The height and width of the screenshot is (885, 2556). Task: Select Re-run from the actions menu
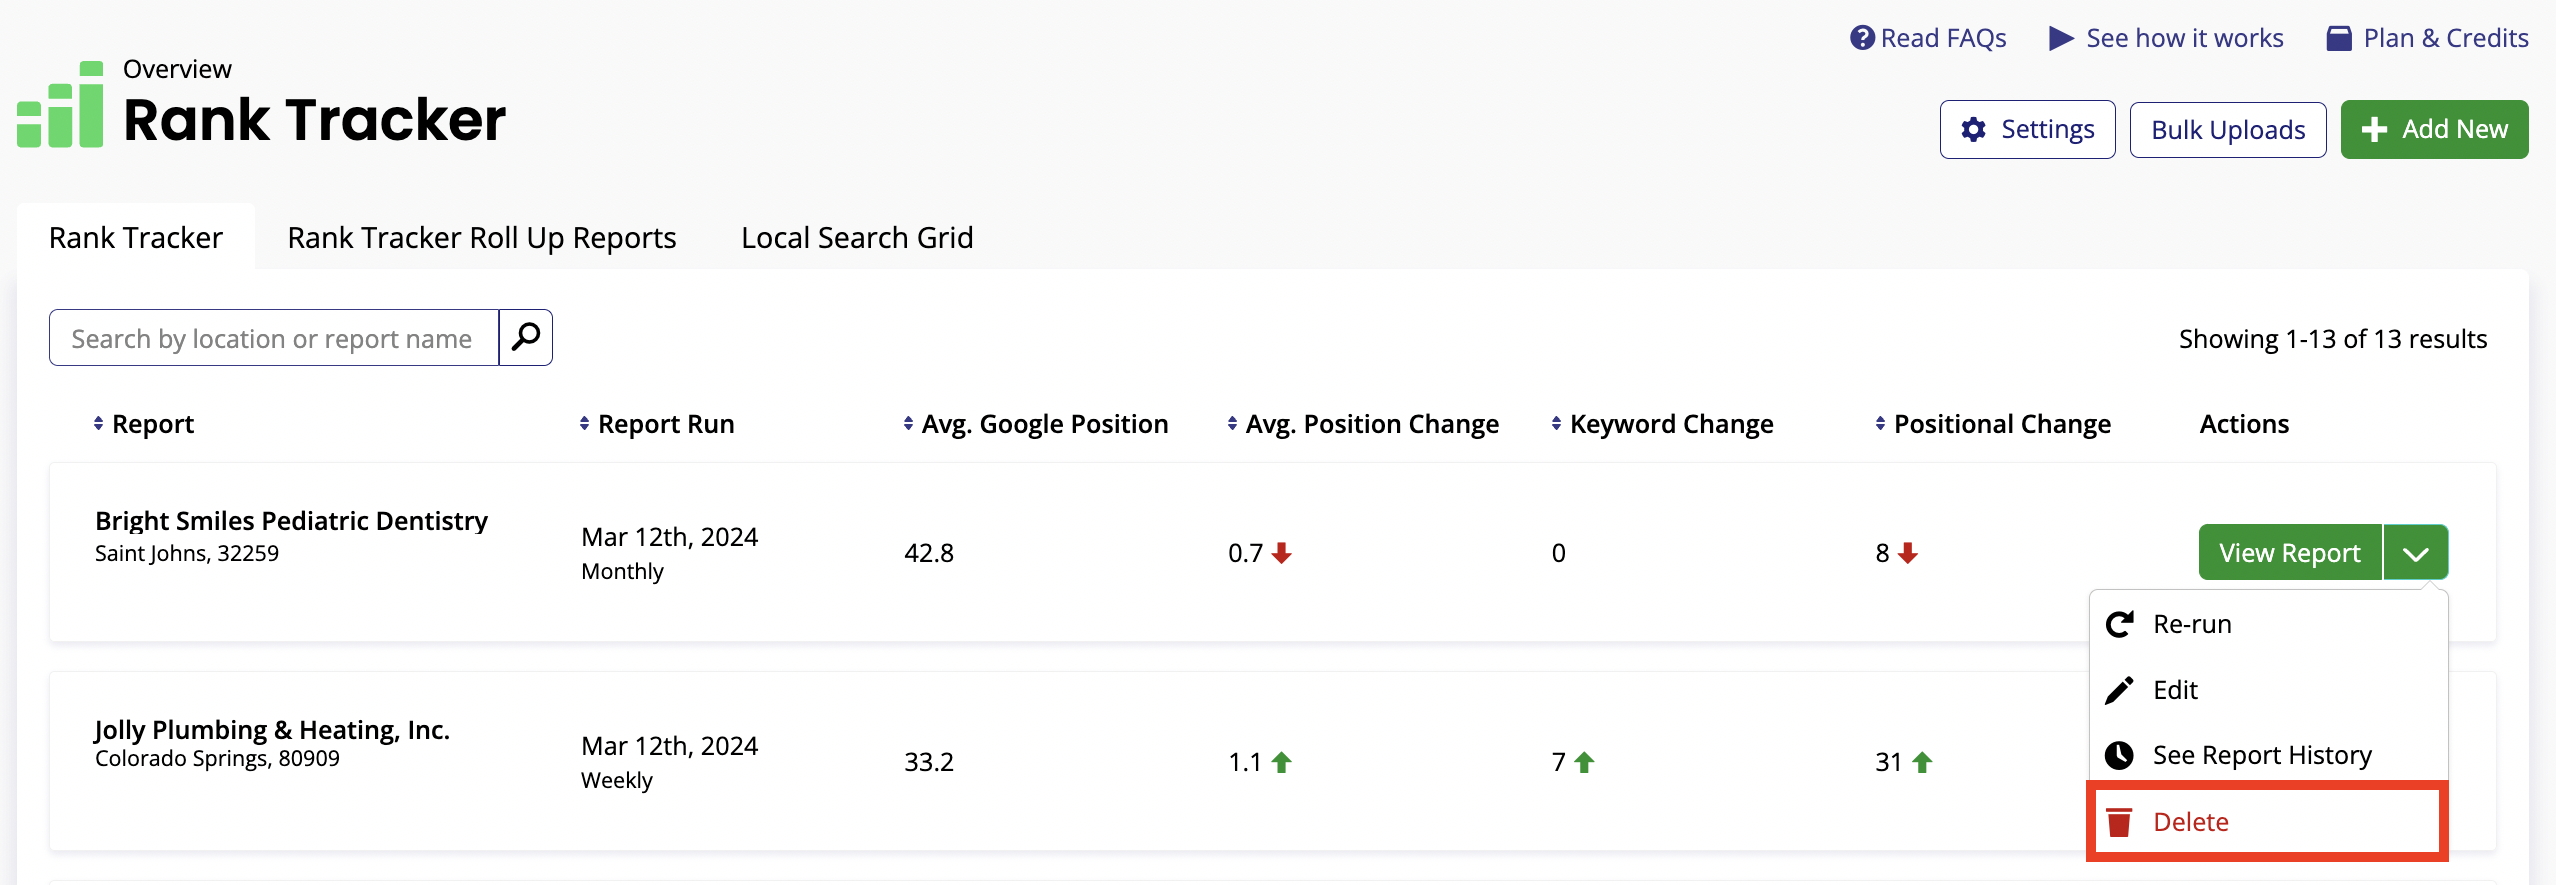[x=2191, y=624]
